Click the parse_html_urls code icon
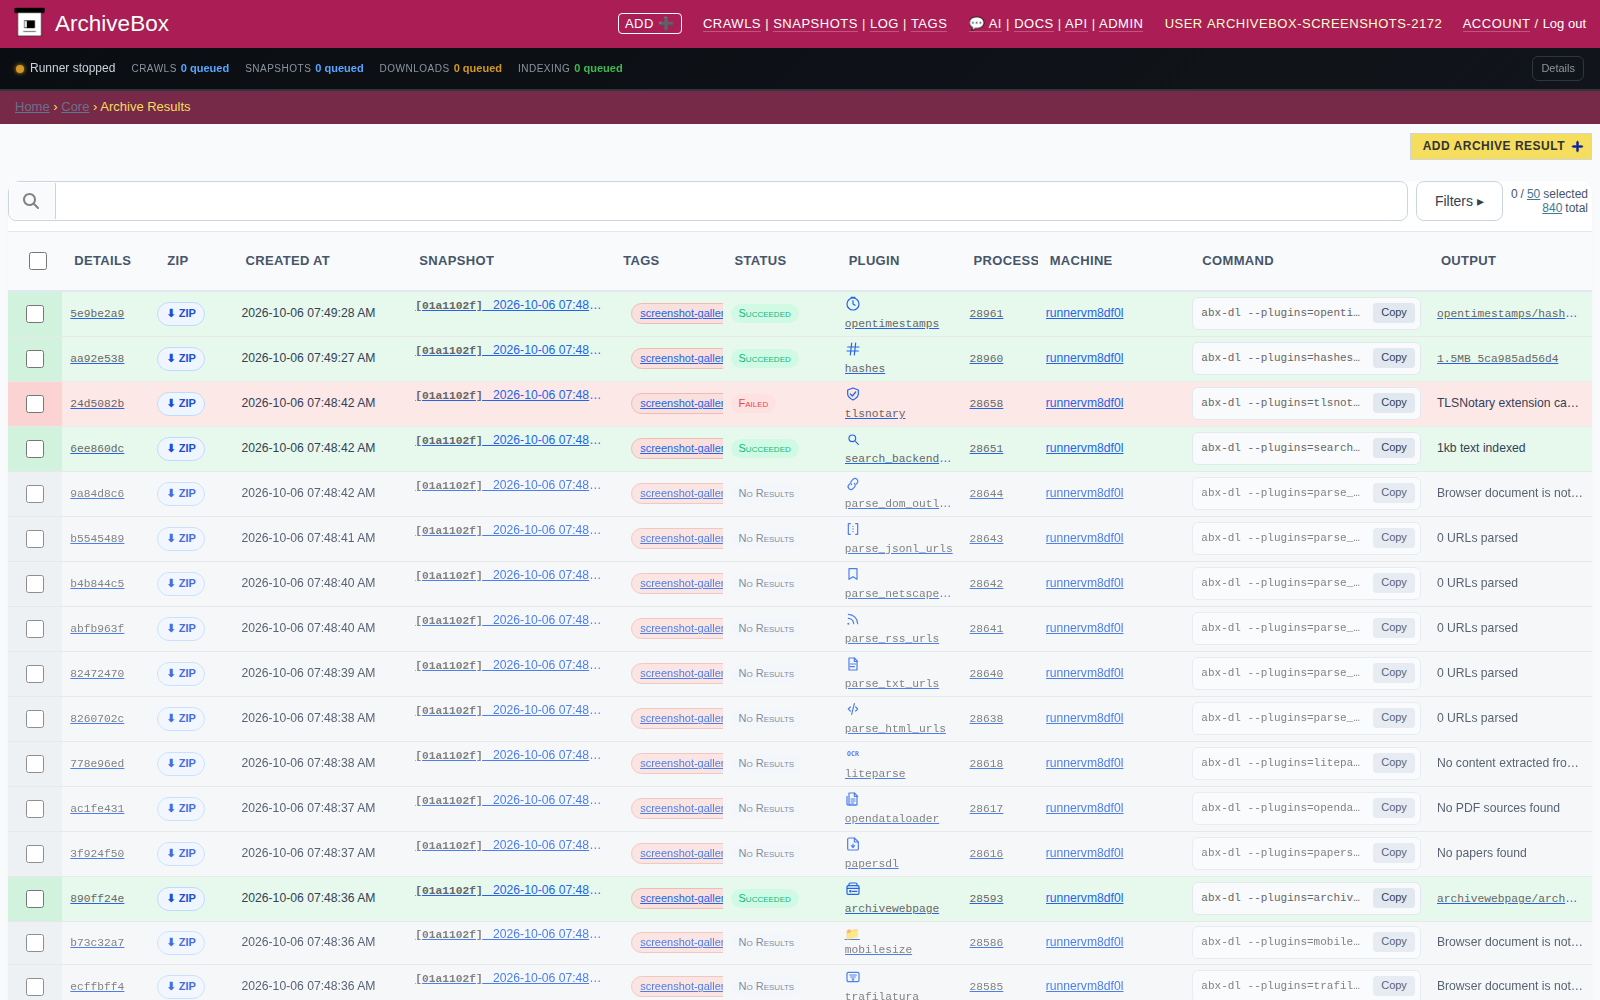Image resolution: width=1600 pixels, height=1000 pixels. pyautogui.click(x=853, y=709)
